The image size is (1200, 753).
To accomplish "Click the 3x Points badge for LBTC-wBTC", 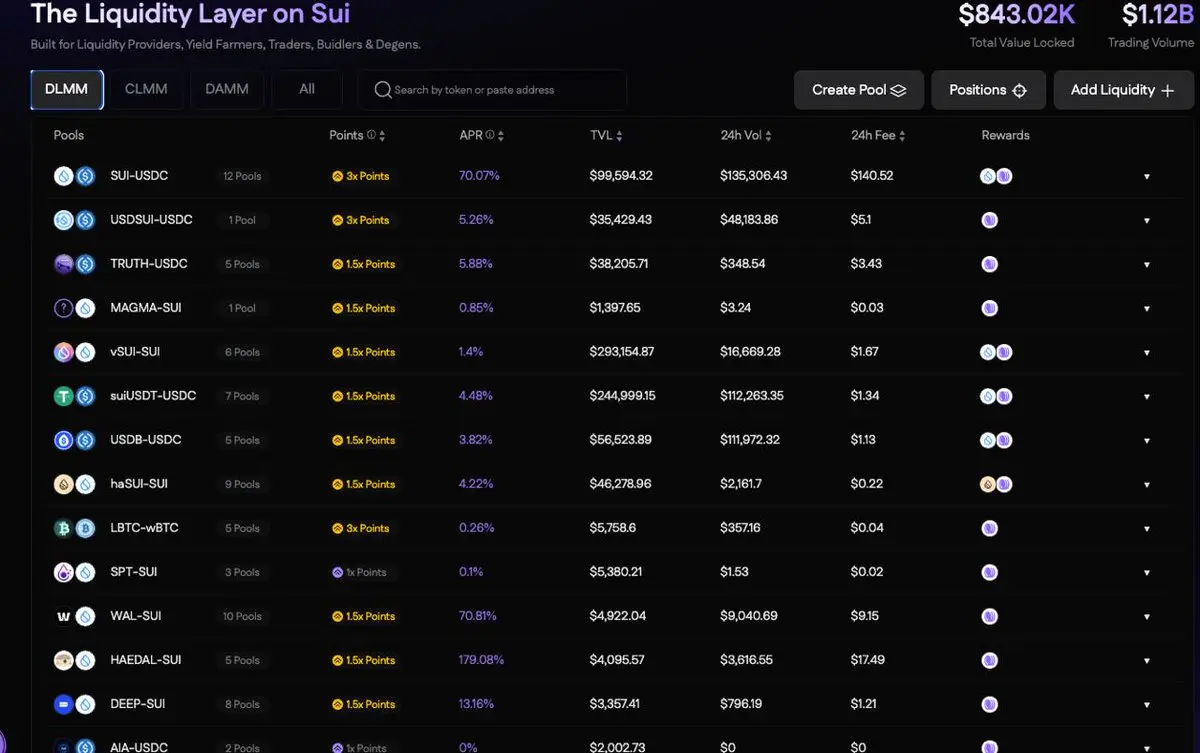I will tap(361, 528).
